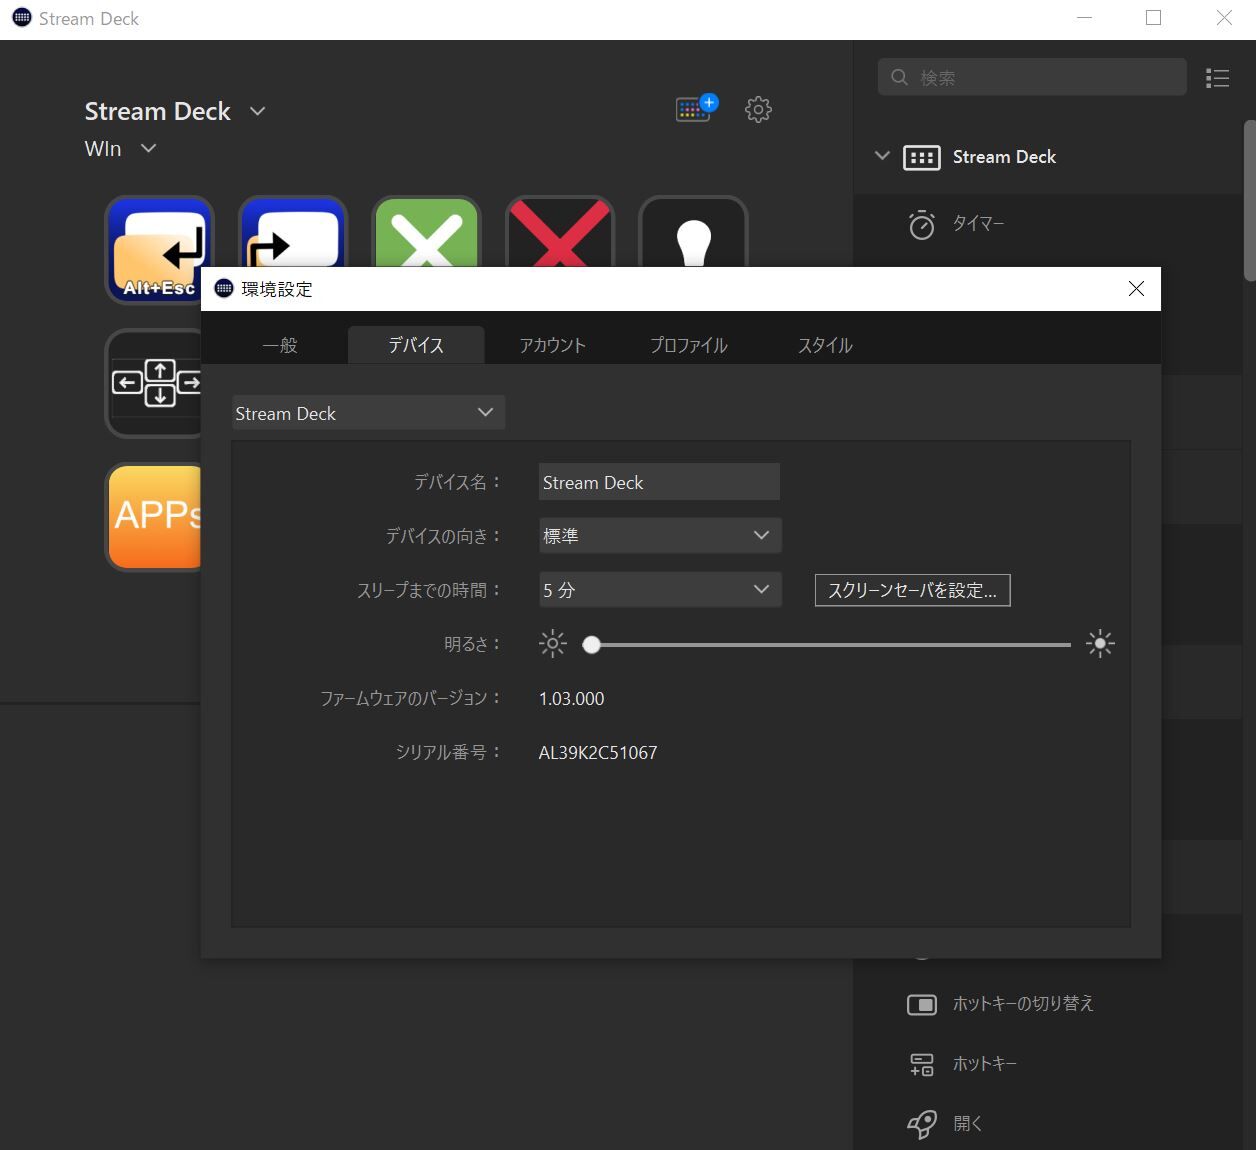The height and width of the screenshot is (1150, 1256).
Task: Open the プロファイル tab
Action: (689, 345)
